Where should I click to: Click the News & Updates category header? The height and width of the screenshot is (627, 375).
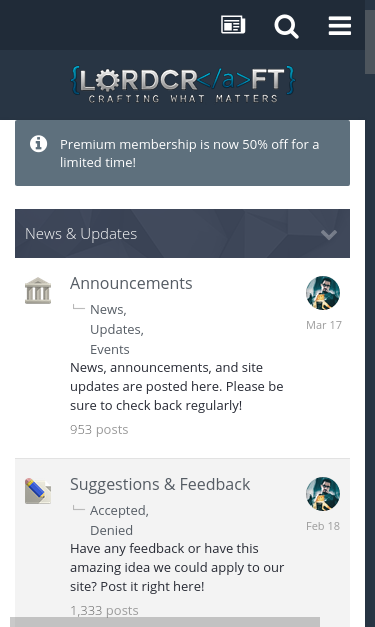(x=182, y=234)
